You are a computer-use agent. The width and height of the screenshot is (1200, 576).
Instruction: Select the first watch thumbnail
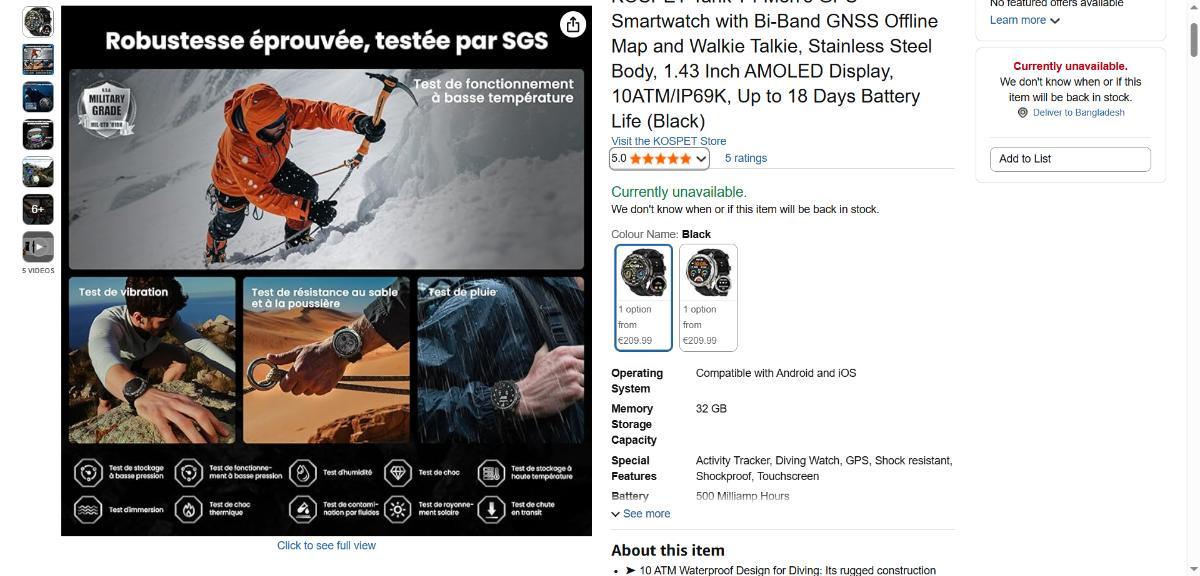tap(38, 21)
